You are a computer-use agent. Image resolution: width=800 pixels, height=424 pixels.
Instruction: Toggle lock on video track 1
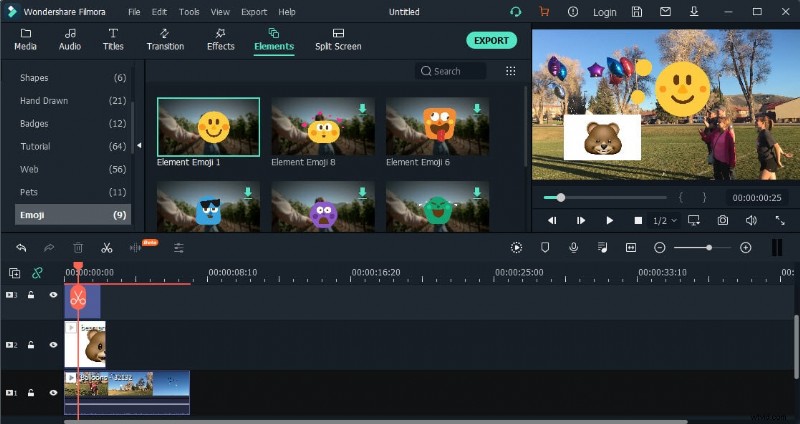(31, 392)
